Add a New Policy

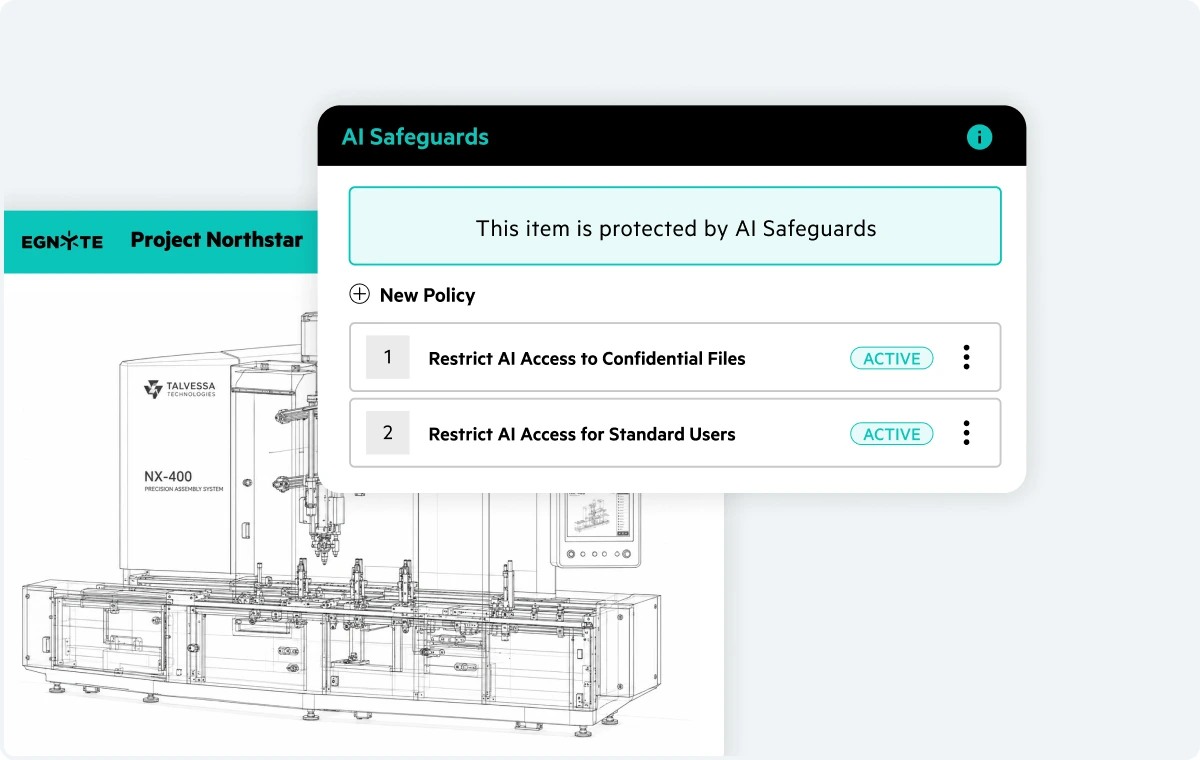(x=412, y=295)
